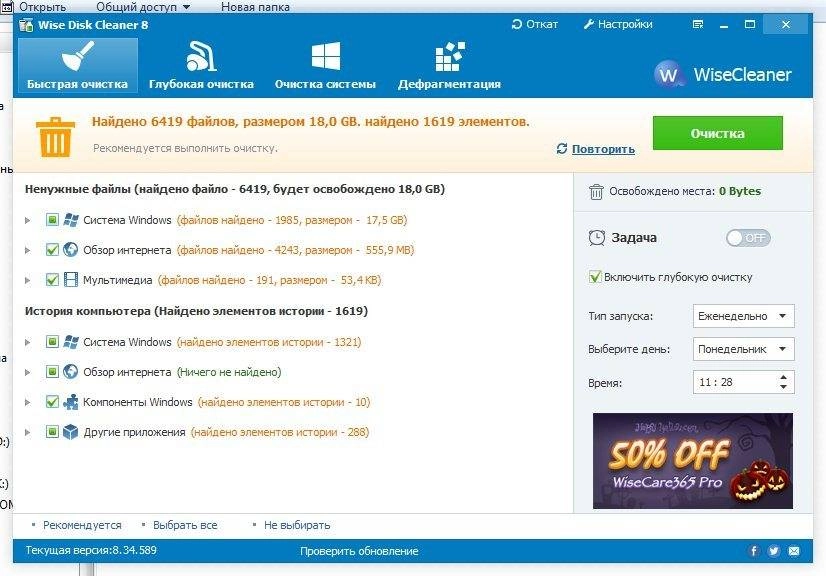Toggle Система Windows junk files checkbox

coord(52,219)
